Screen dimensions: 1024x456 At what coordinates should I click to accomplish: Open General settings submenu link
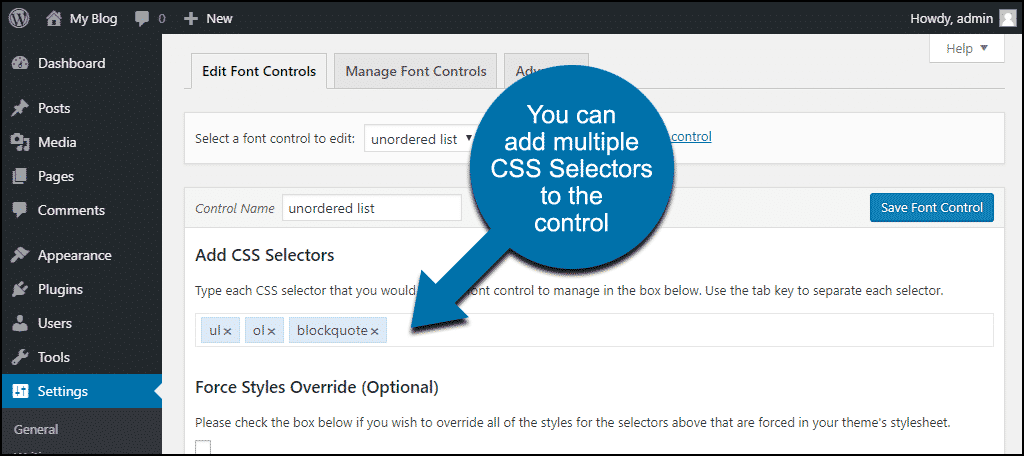click(36, 429)
